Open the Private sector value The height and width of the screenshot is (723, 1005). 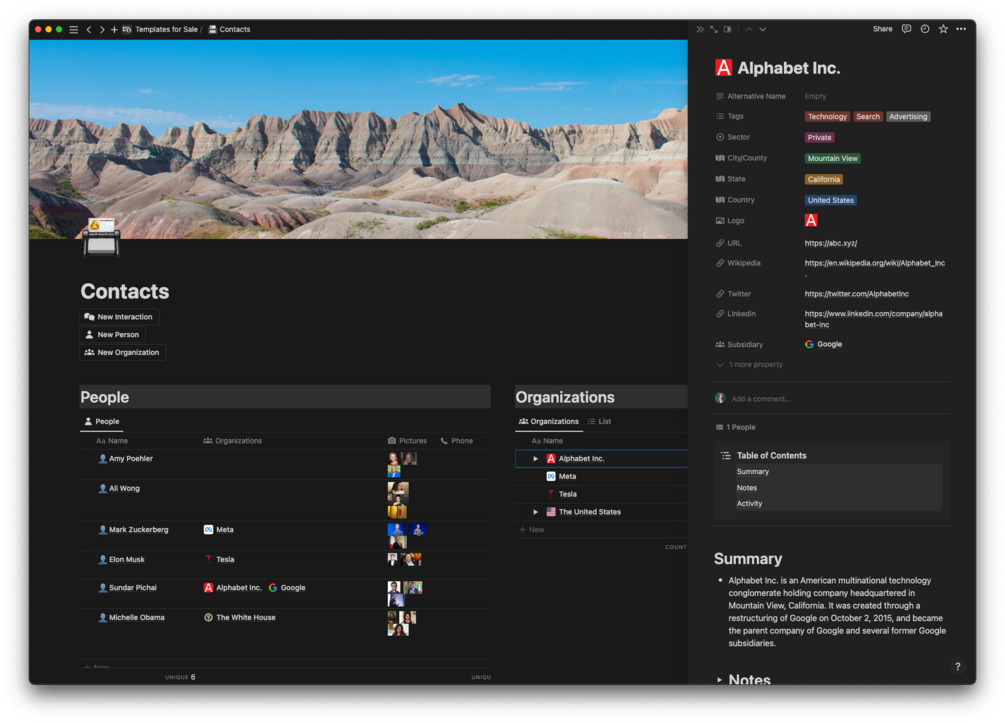pos(819,137)
